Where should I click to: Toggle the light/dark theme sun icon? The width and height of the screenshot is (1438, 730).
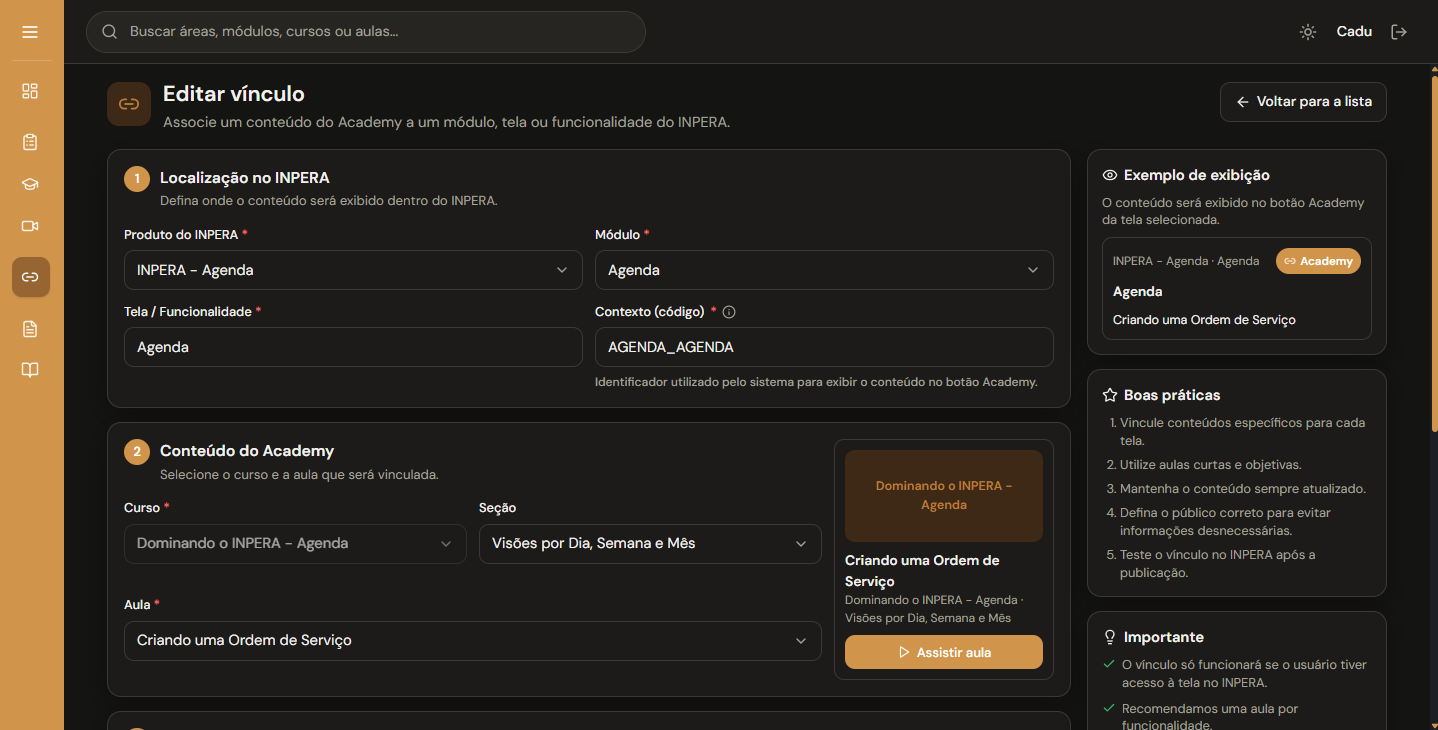pos(1308,32)
